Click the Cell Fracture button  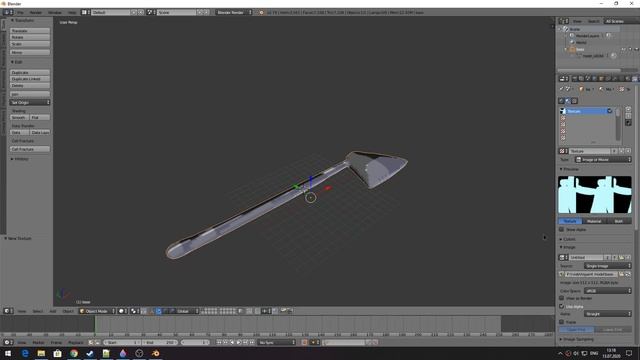pyautogui.click(x=30, y=149)
